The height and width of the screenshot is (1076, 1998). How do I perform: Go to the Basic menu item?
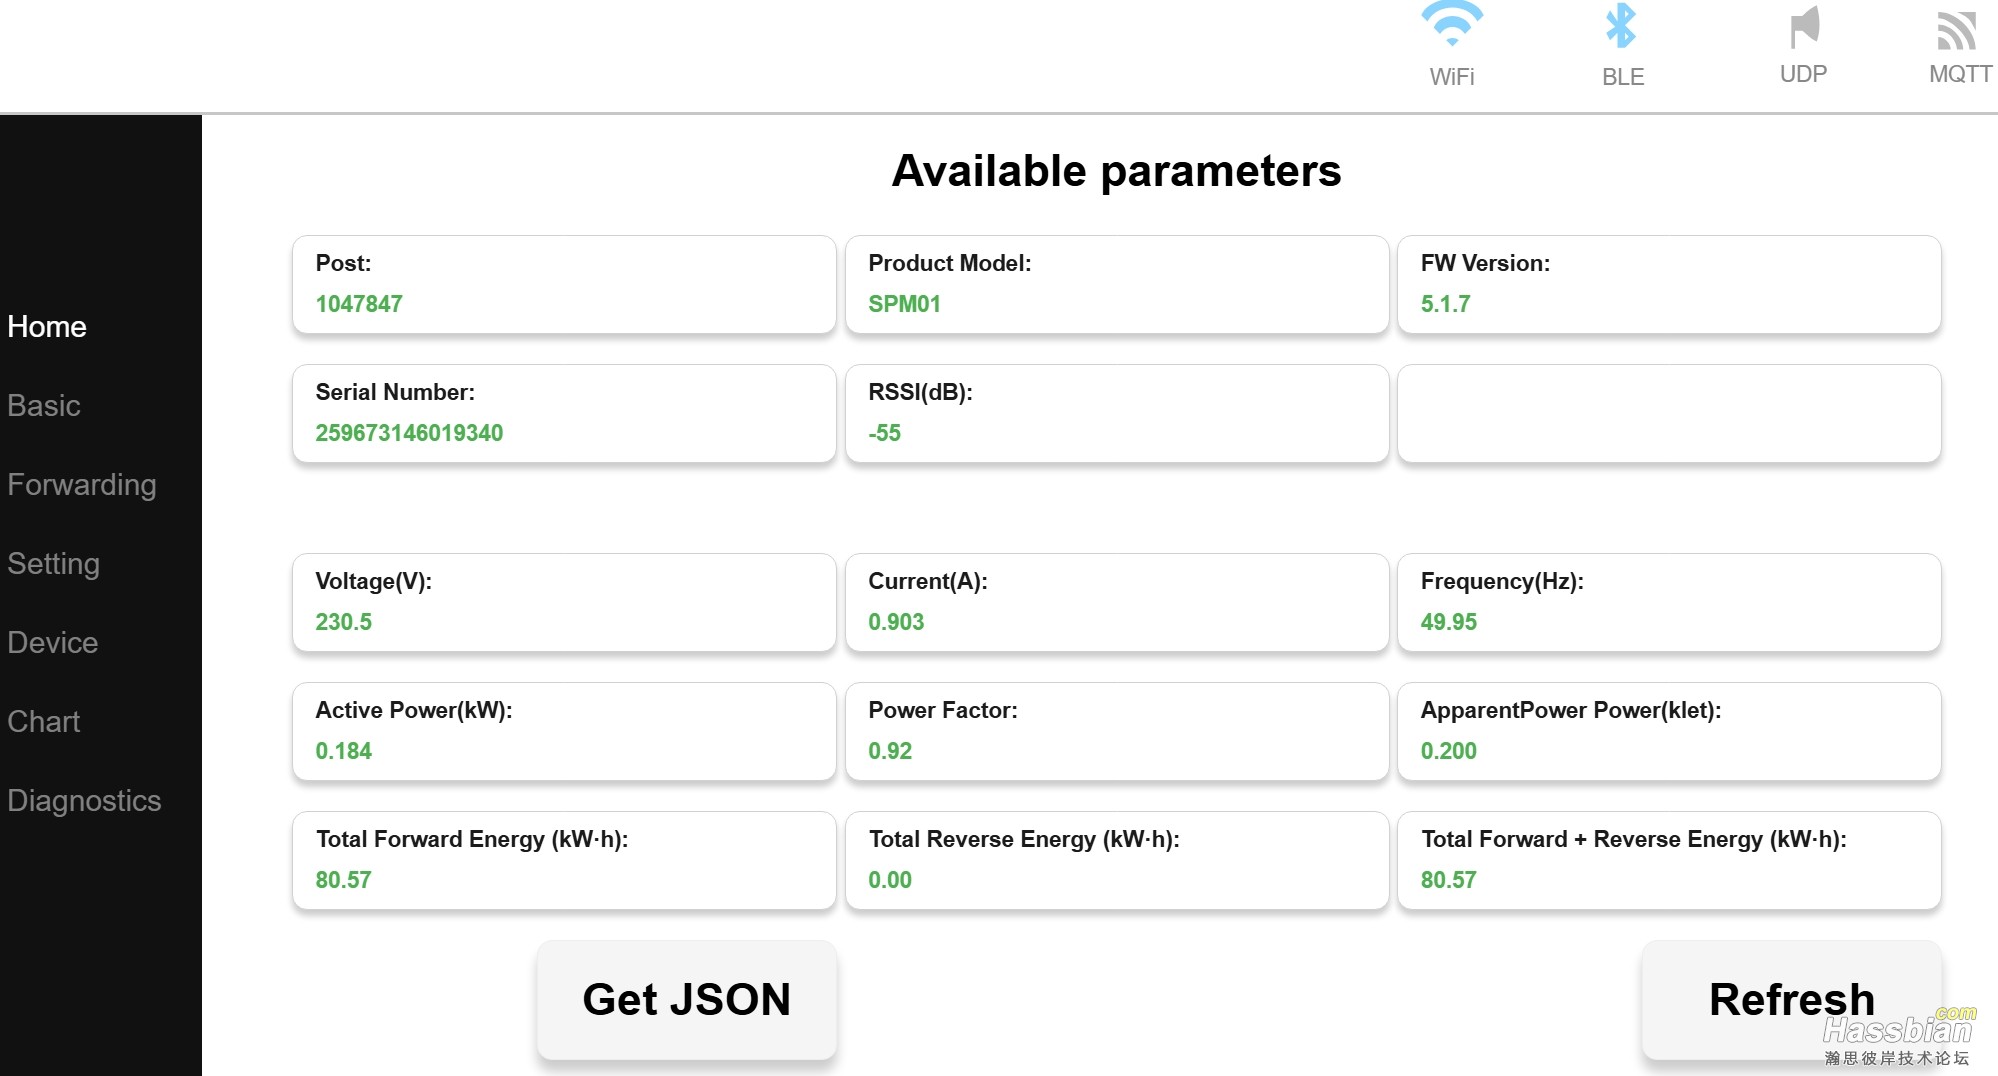click(x=44, y=406)
